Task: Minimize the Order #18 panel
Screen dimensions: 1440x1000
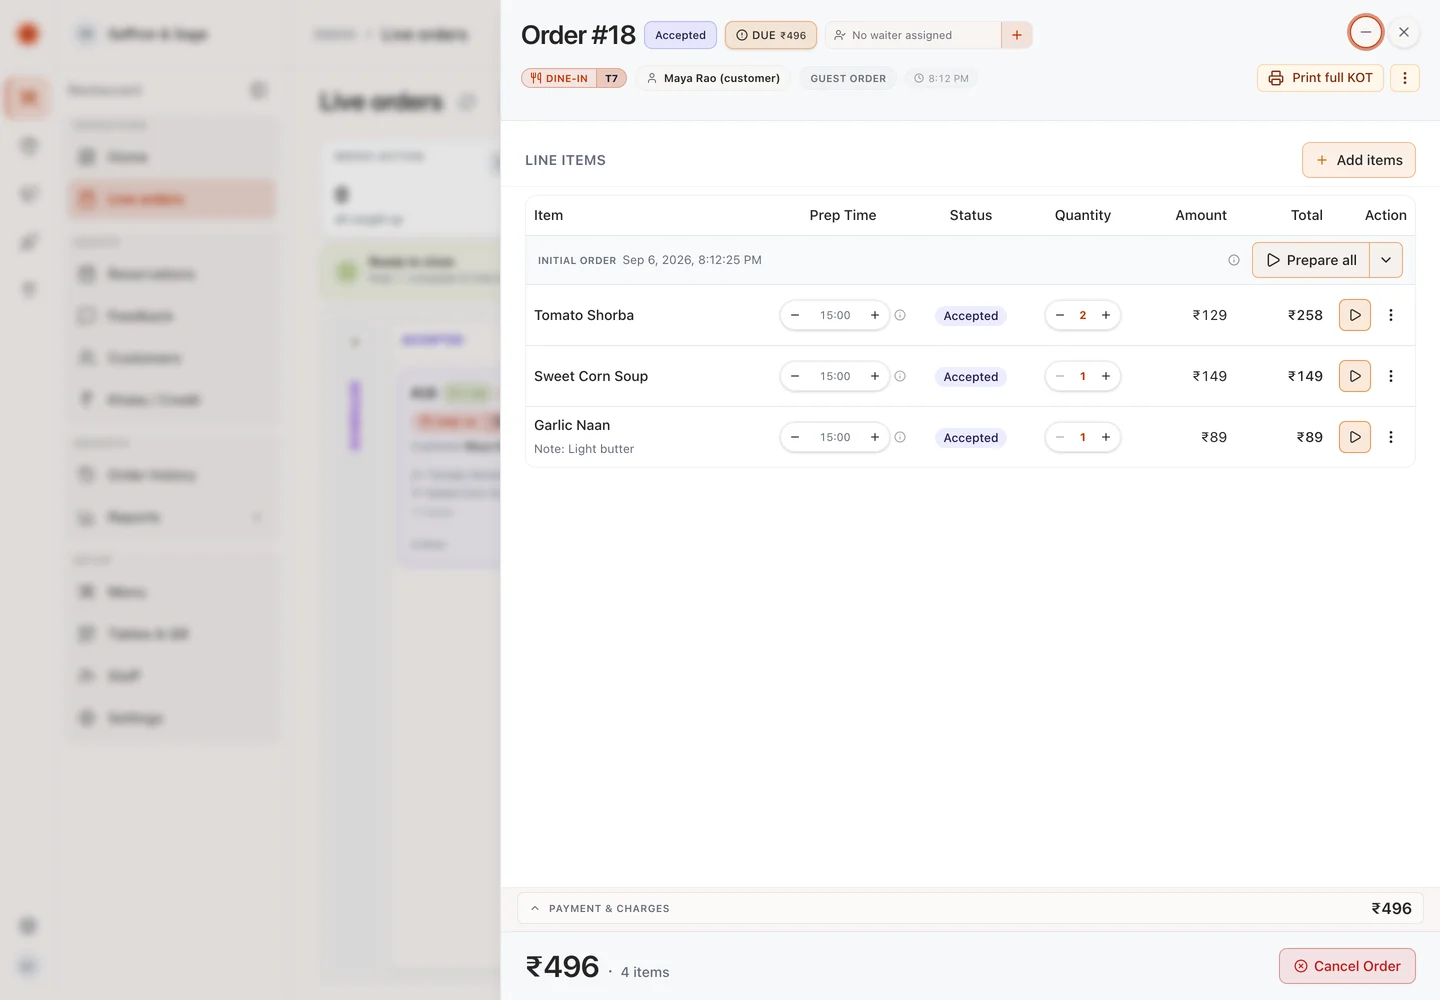Action: click(x=1365, y=32)
